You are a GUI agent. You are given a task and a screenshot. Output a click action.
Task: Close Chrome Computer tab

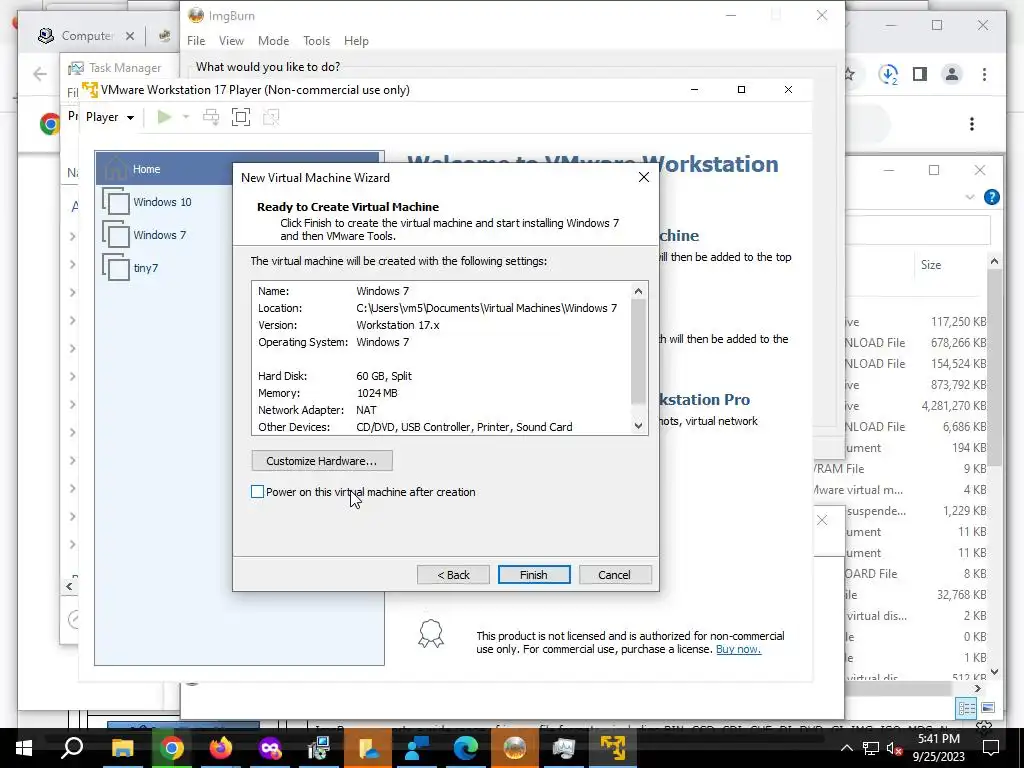[x=130, y=36]
